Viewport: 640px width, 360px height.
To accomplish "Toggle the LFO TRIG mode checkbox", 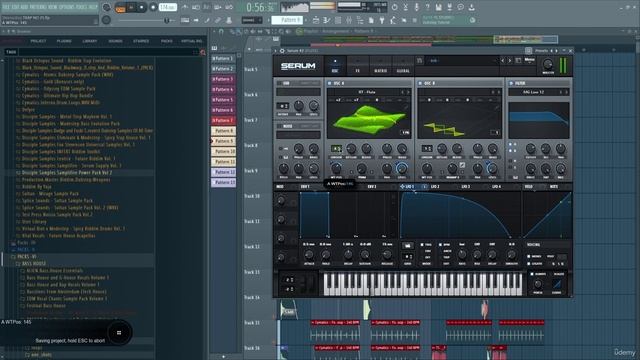I will click(422, 245).
